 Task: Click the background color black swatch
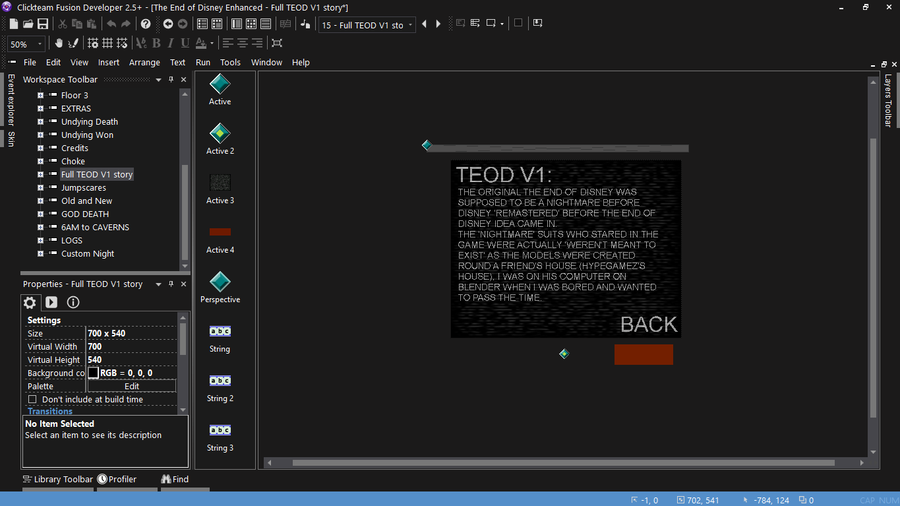(94, 373)
